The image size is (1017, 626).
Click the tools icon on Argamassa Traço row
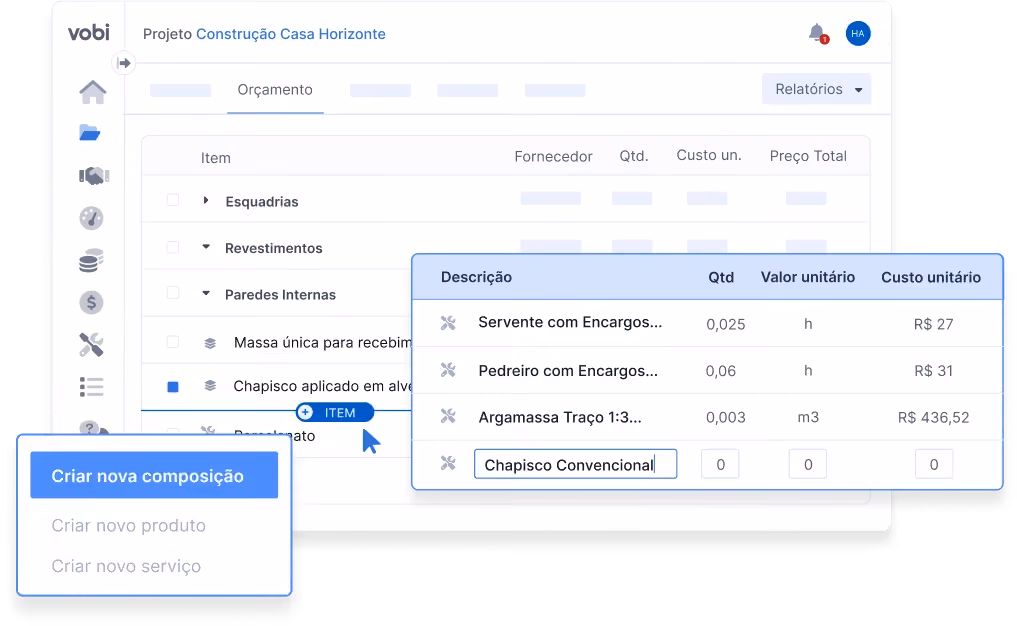pos(448,416)
